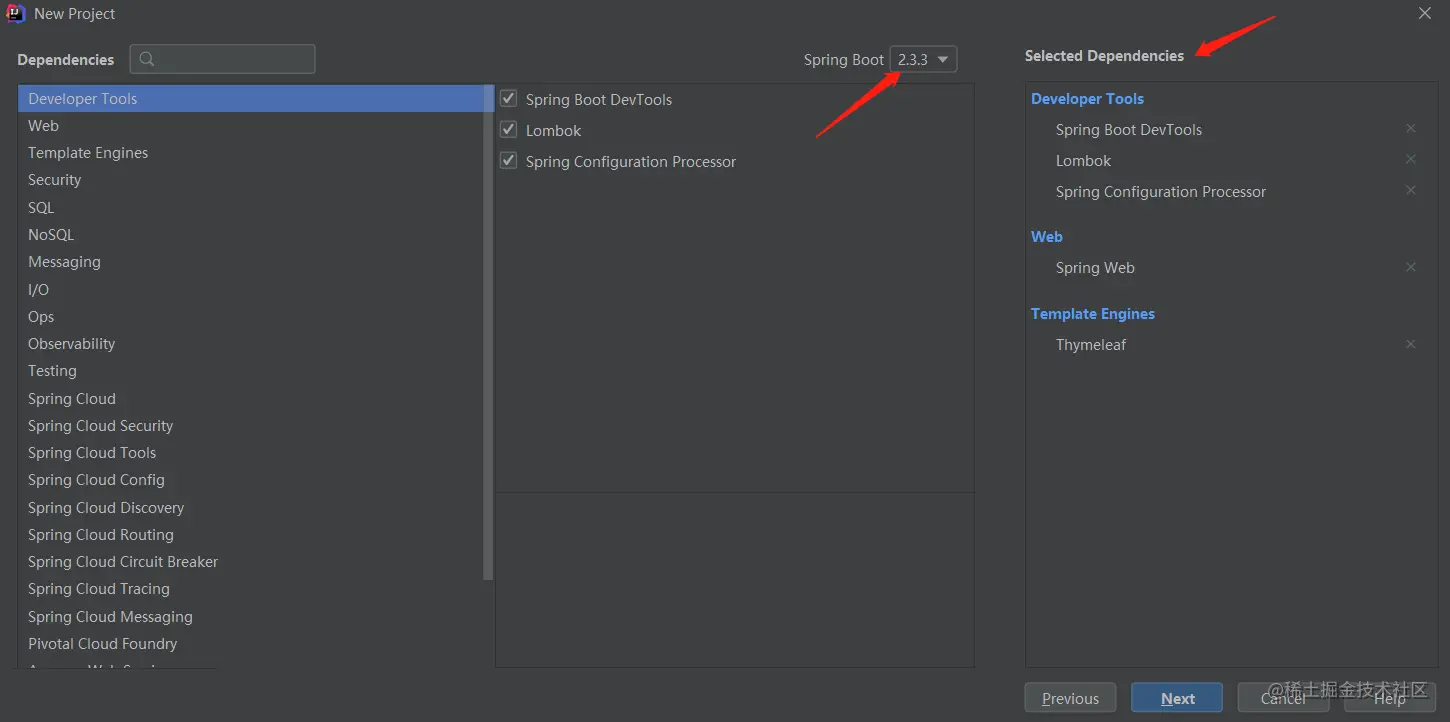Click the Template Engines selected group heading
1450x722 pixels.
click(1093, 314)
